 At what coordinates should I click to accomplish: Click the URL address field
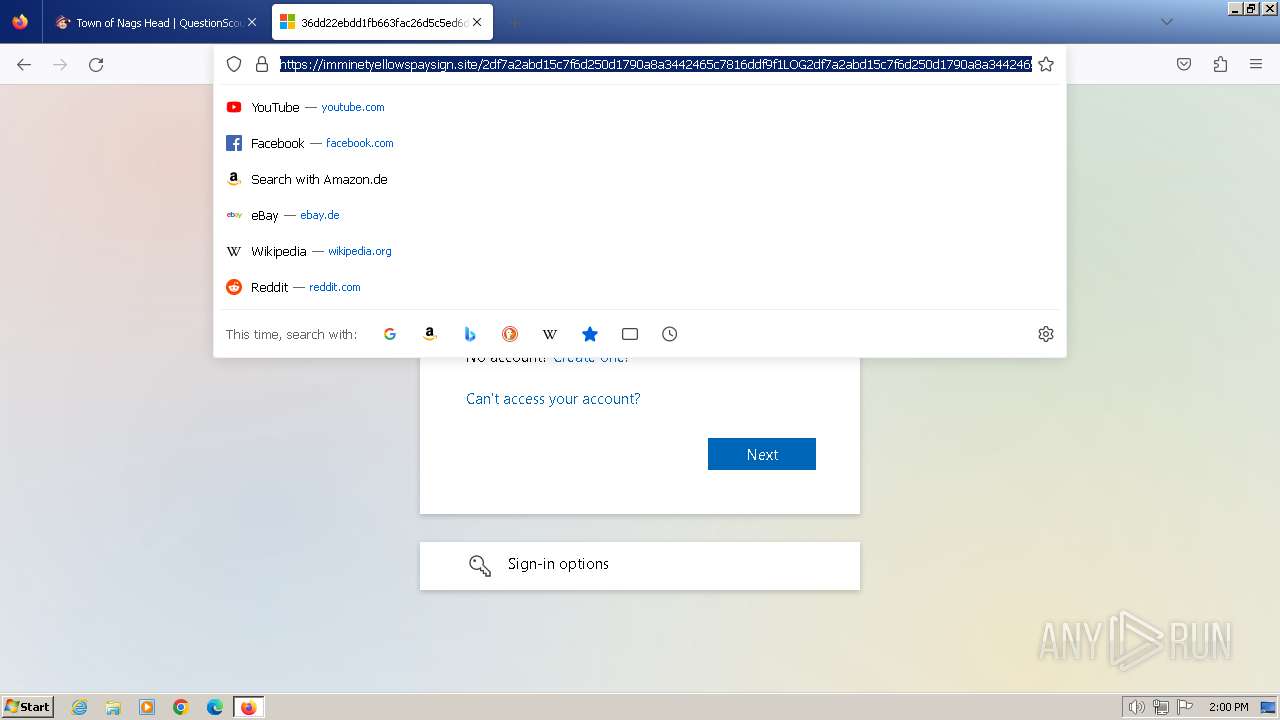tap(656, 64)
